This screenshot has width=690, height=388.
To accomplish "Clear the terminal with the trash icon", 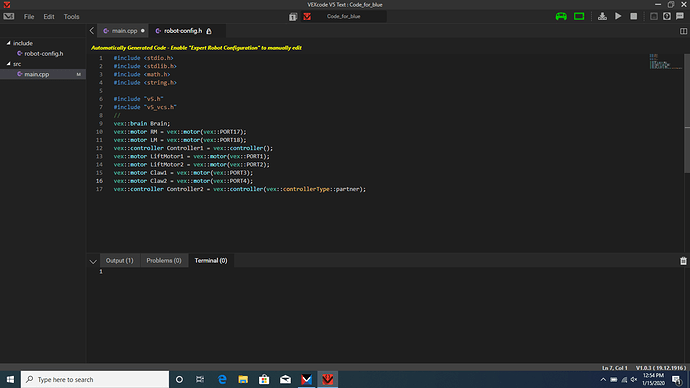I will tap(683, 261).
